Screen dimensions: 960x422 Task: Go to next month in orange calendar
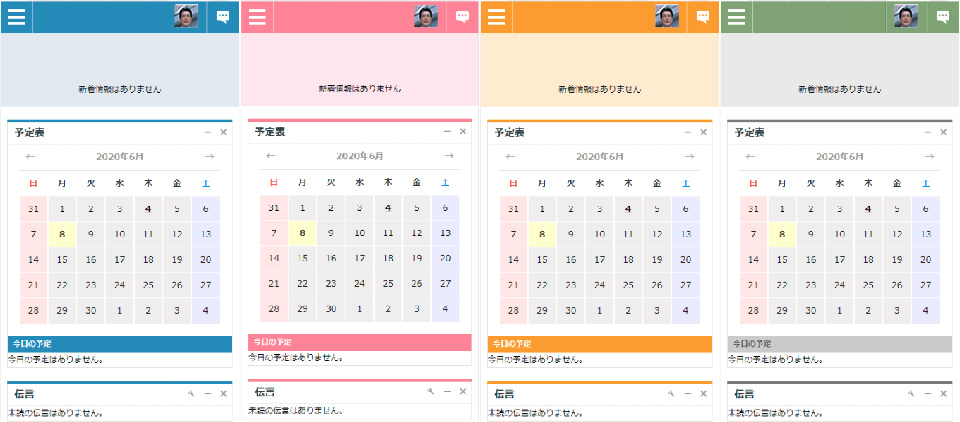coord(689,157)
